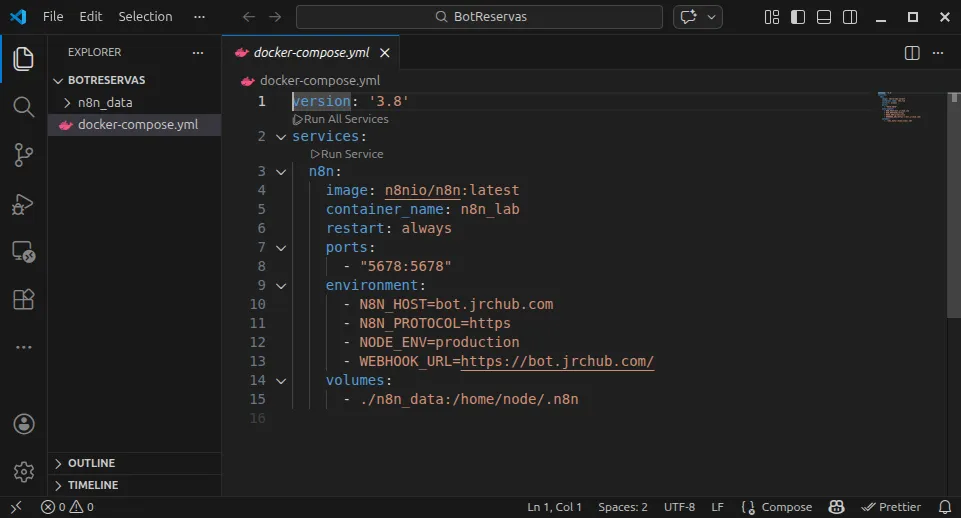The image size is (961, 518).
Task: Open the n8nio/n8n image link
Action: (422, 190)
